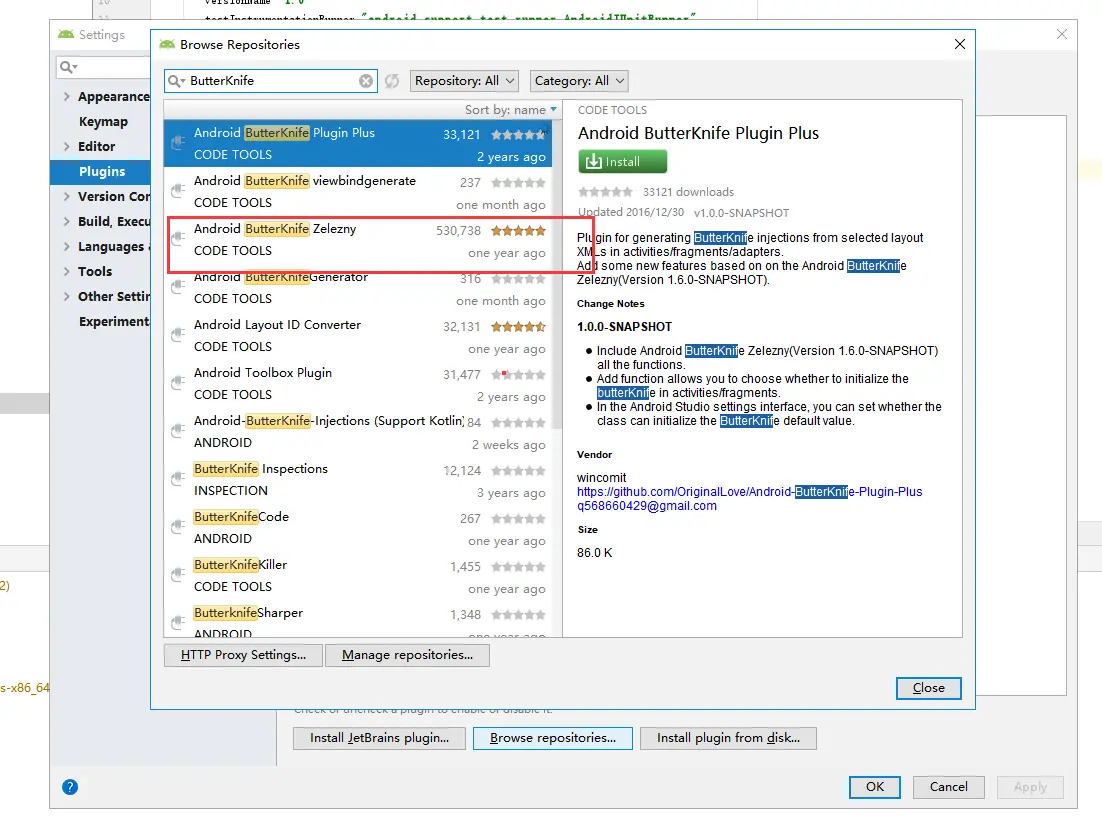Image resolution: width=1102 pixels, height=819 pixels.
Task: Click the ButterKnife search input field
Action: pos(271,81)
